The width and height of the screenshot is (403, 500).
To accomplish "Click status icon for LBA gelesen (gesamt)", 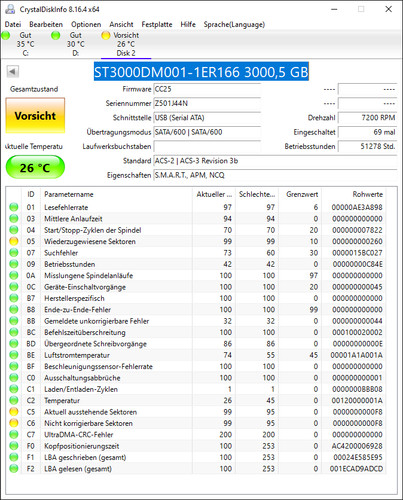I will click(14, 469).
